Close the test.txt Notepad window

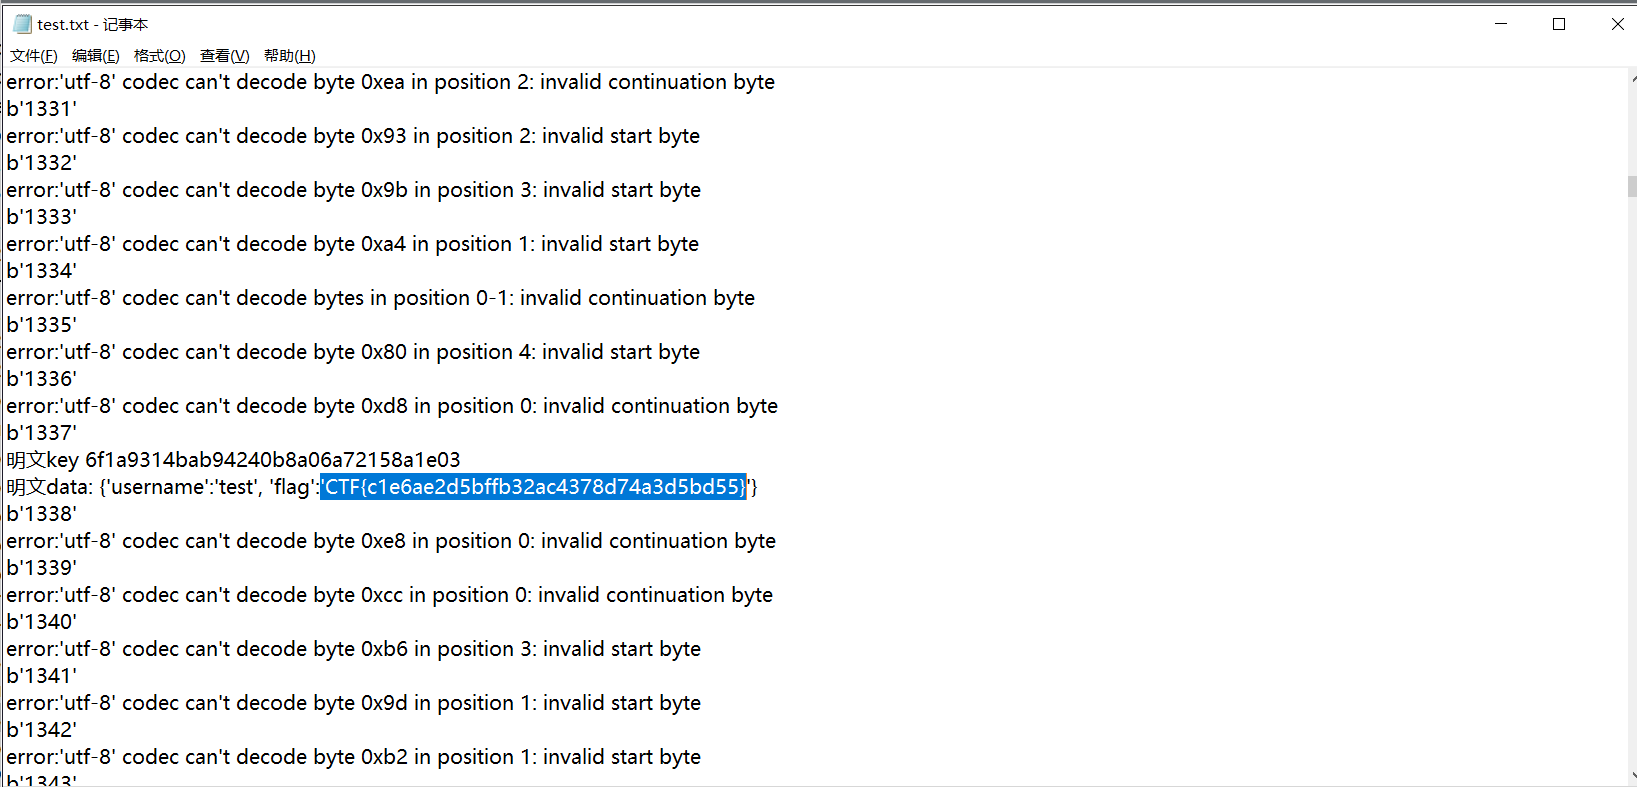click(x=1617, y=24)
